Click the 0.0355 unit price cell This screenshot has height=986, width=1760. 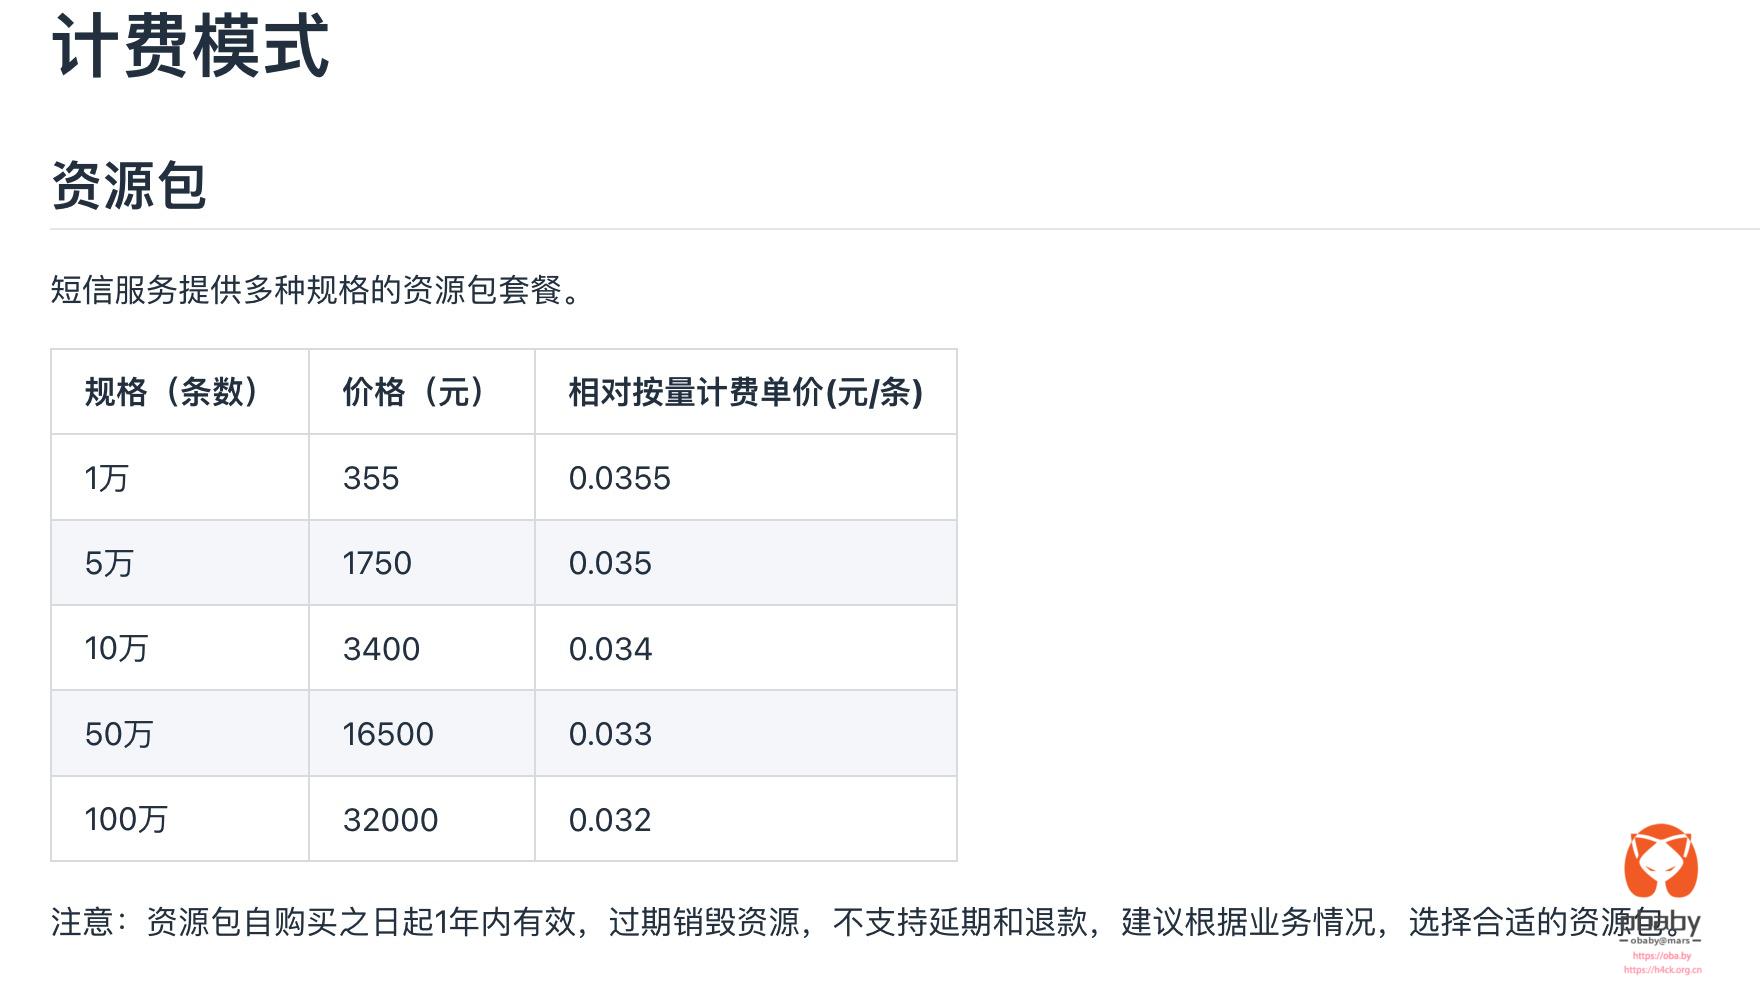pos(619,478)
